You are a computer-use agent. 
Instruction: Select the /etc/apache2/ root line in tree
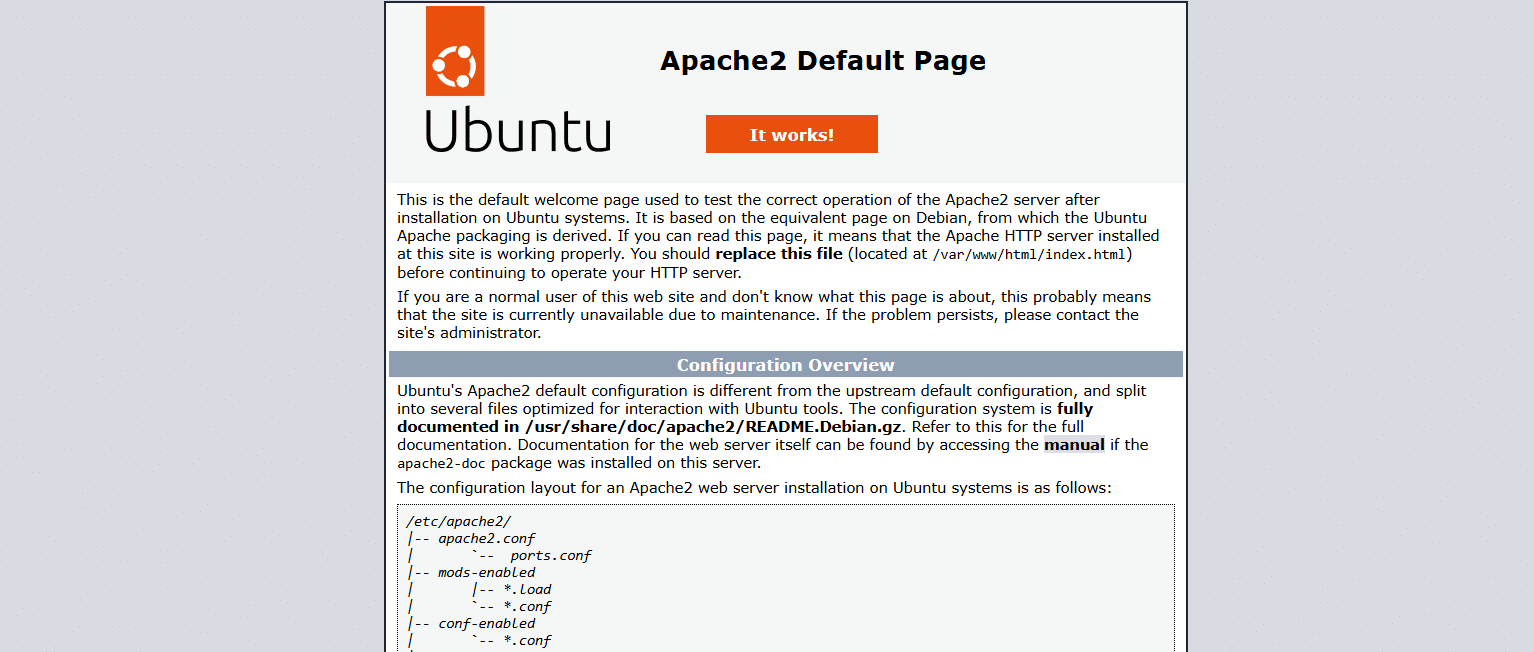(456, 520)
